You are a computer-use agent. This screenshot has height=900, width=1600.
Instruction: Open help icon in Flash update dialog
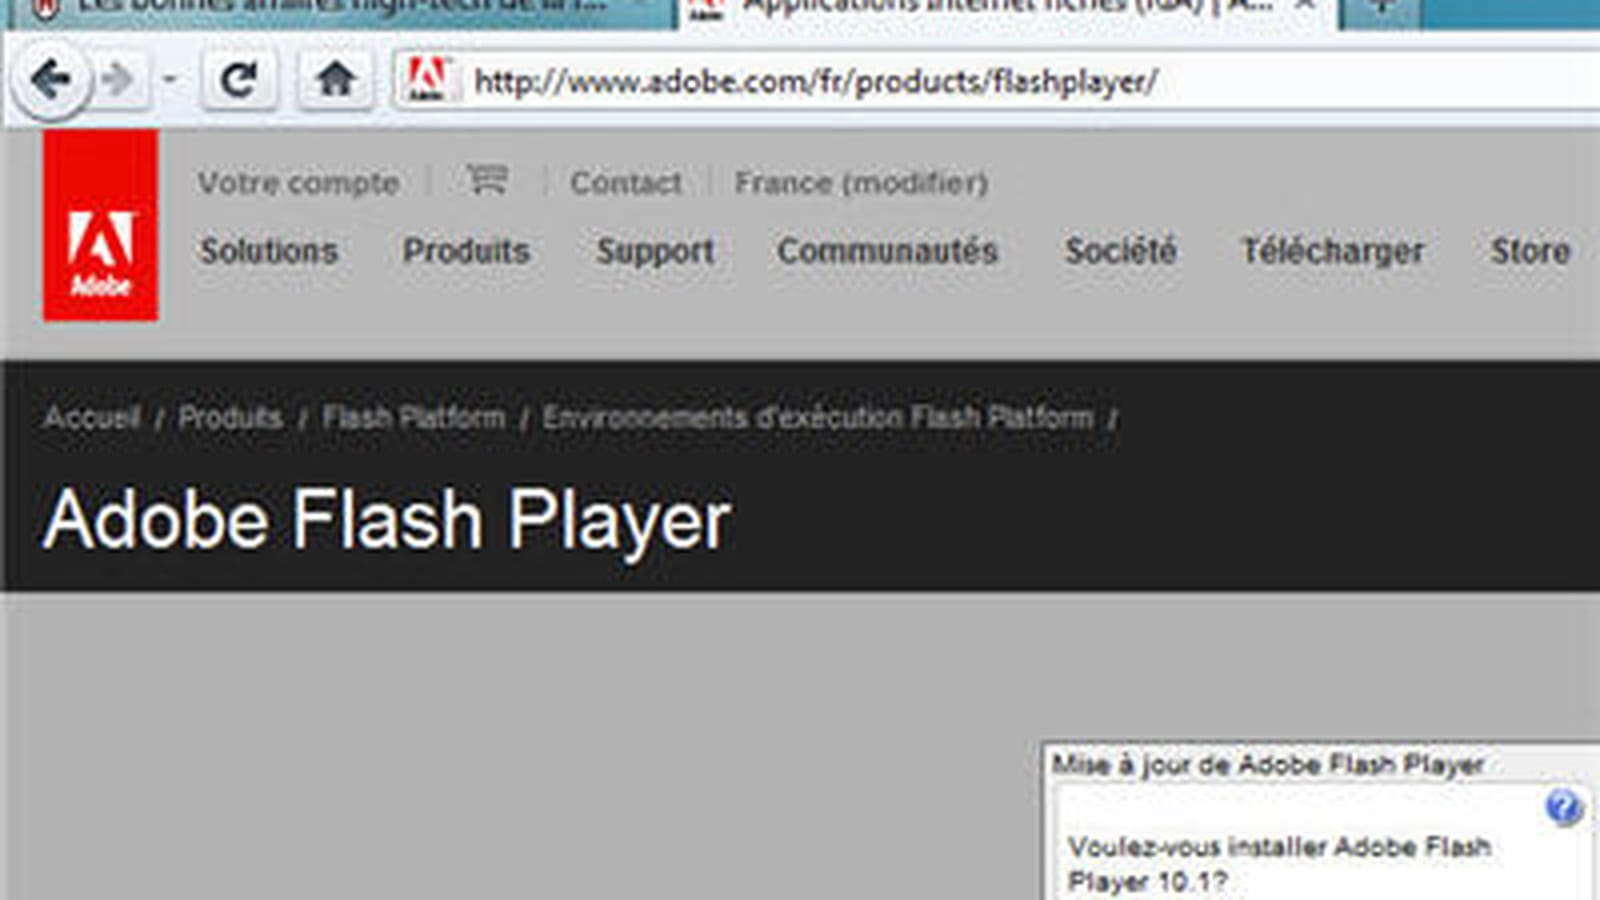(x=1564, y=806)
